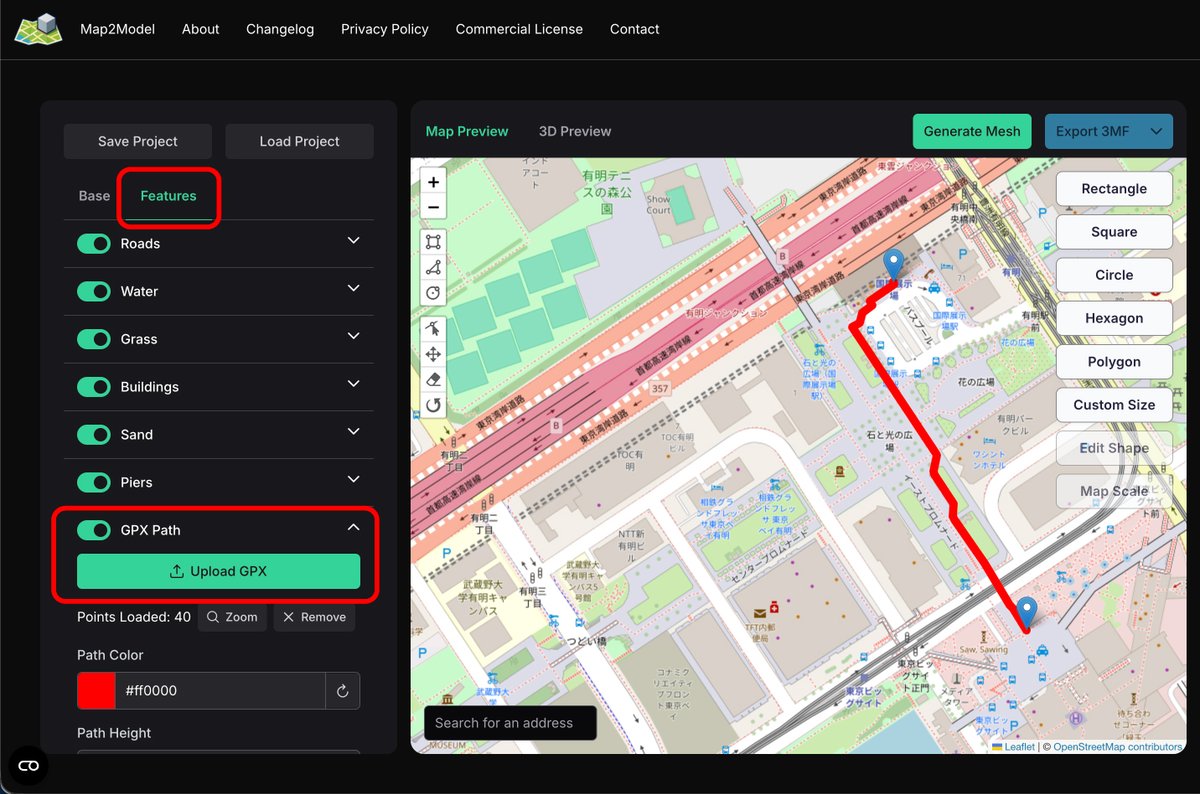Choose the Circle shape button
Image resolution: width=1200 pixels, height=794 pixels.
[x=1114, y=275]
